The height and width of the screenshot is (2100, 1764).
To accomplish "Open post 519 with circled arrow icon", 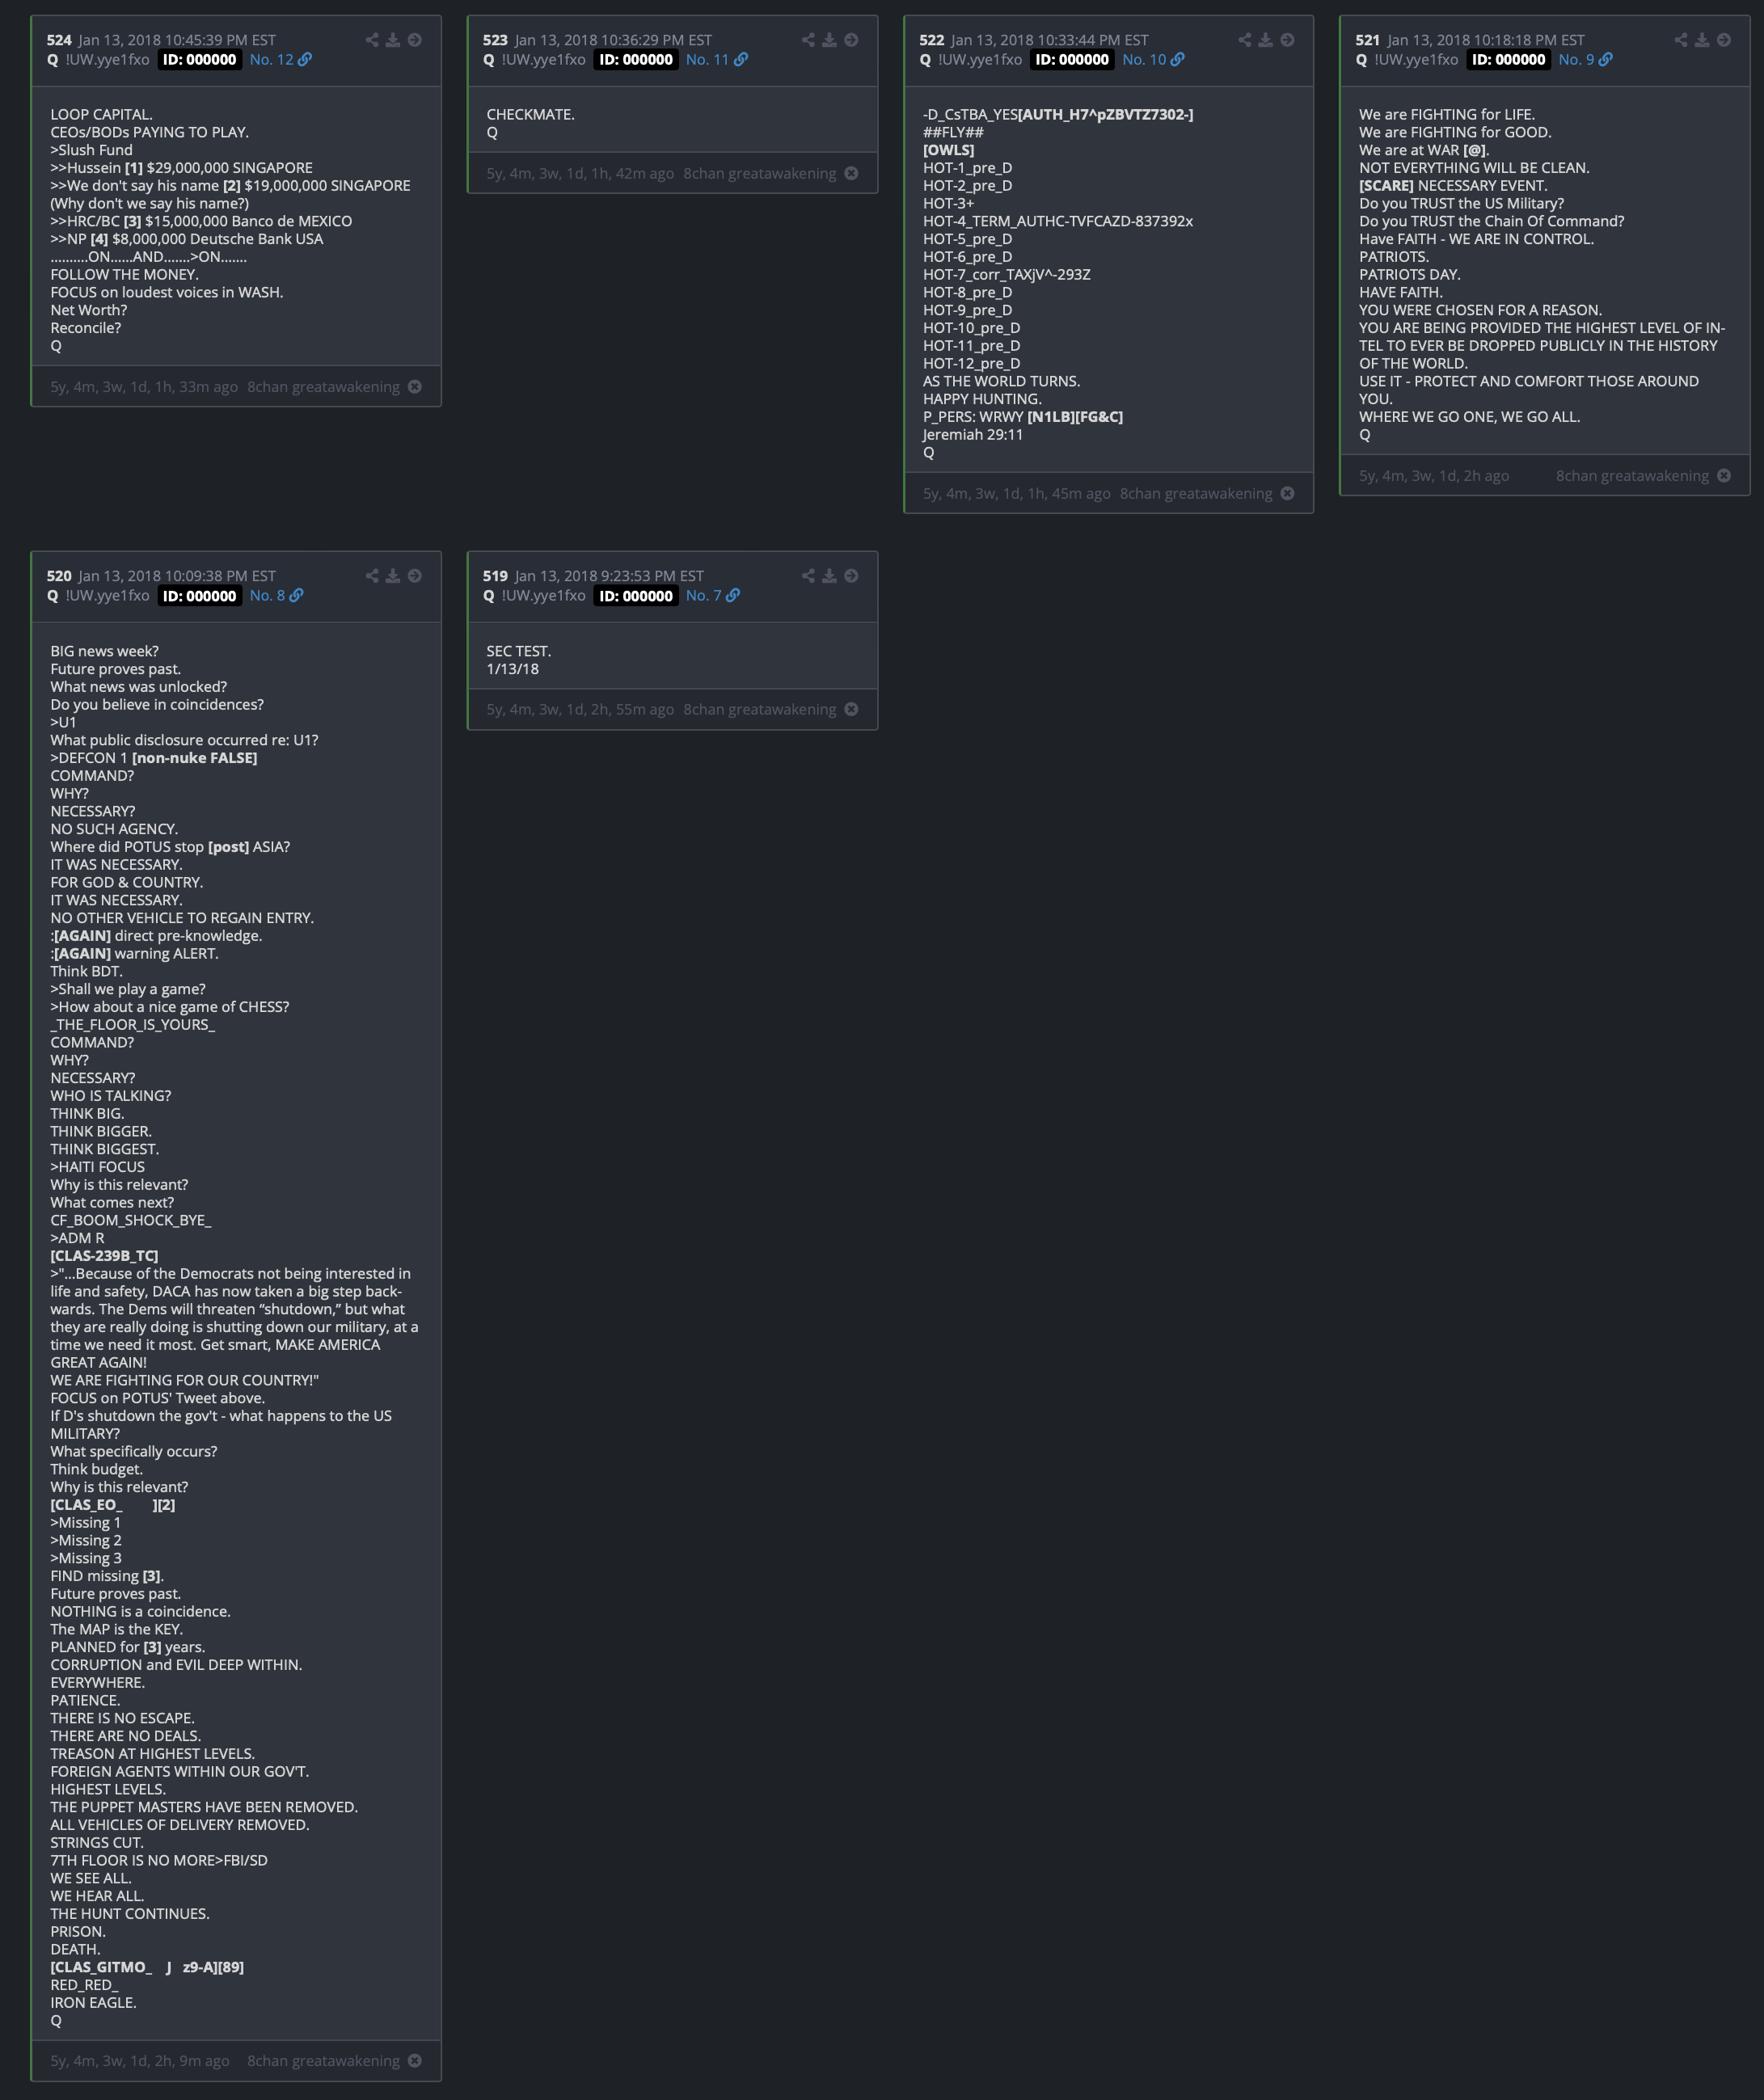I will [851, 576].
